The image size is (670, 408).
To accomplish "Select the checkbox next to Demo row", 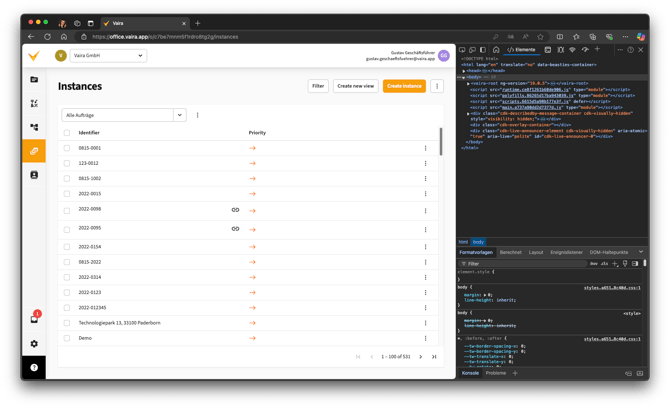I will point(67,338).
